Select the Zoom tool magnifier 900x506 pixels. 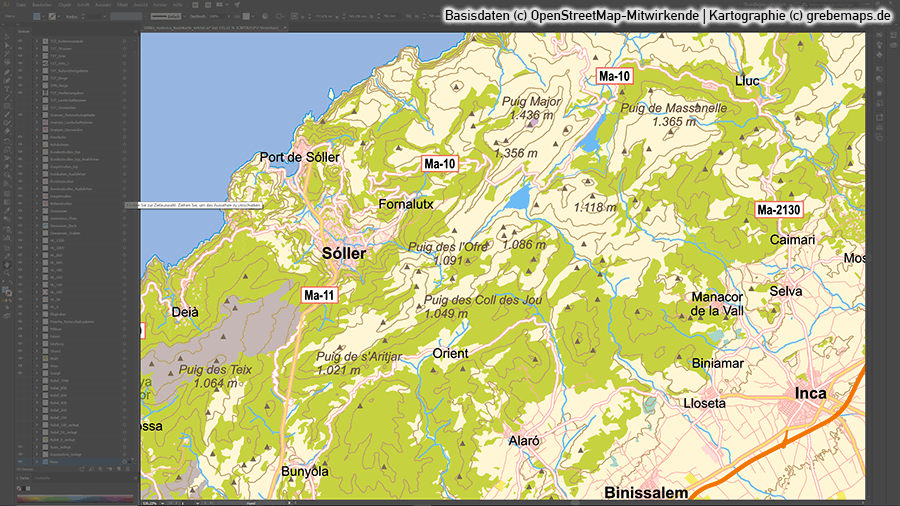pyautogui.click(x=7, y=272)
